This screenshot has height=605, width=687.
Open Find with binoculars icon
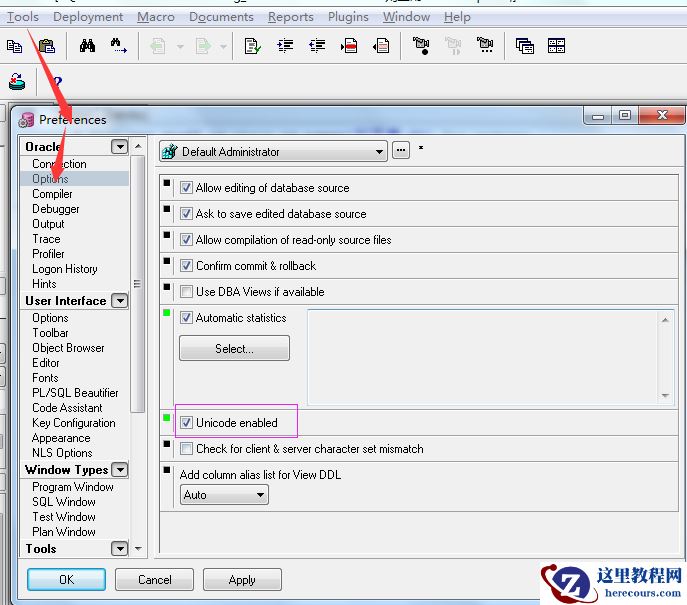point(87,46)
